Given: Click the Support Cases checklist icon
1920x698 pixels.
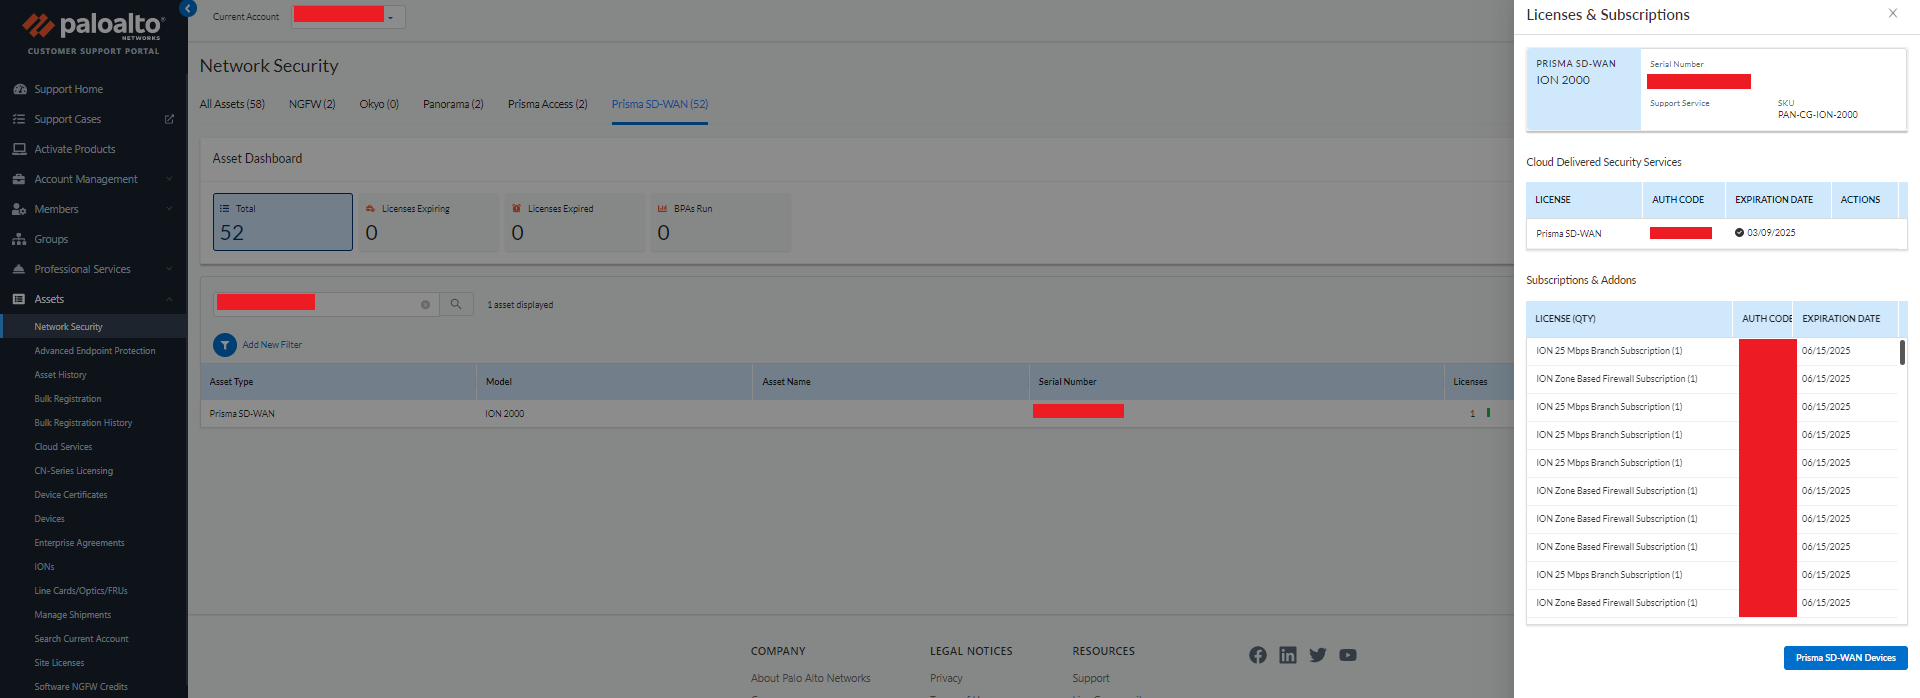Looking at the screenshot, I should coord(19,119).
